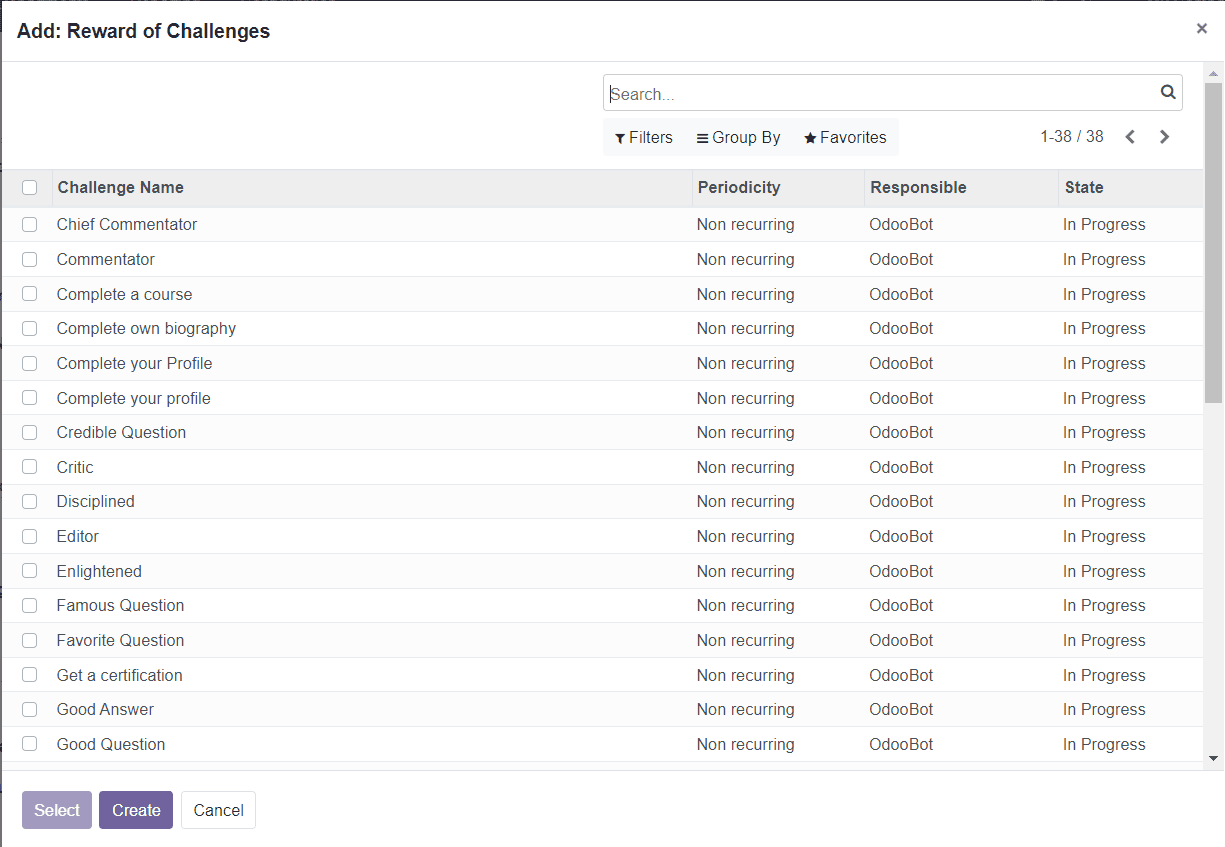The height and width of the screenshot is (847, 1225).
Task: Tick the checkbox for Critic
Action: click(29, 467)
